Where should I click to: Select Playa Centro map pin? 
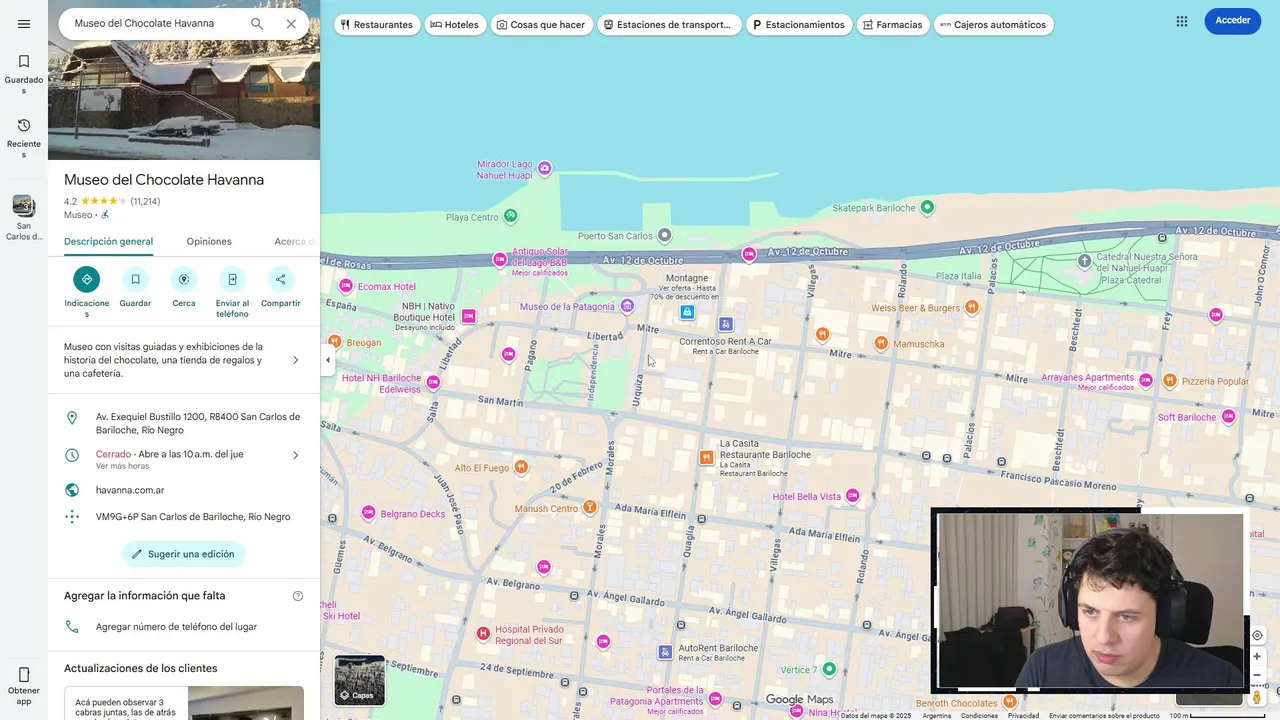[x=511, y=215]
